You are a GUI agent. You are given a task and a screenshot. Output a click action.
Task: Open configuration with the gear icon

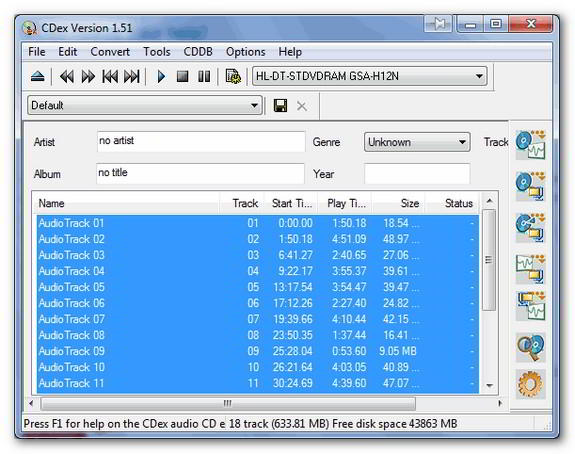click(530, 384)
